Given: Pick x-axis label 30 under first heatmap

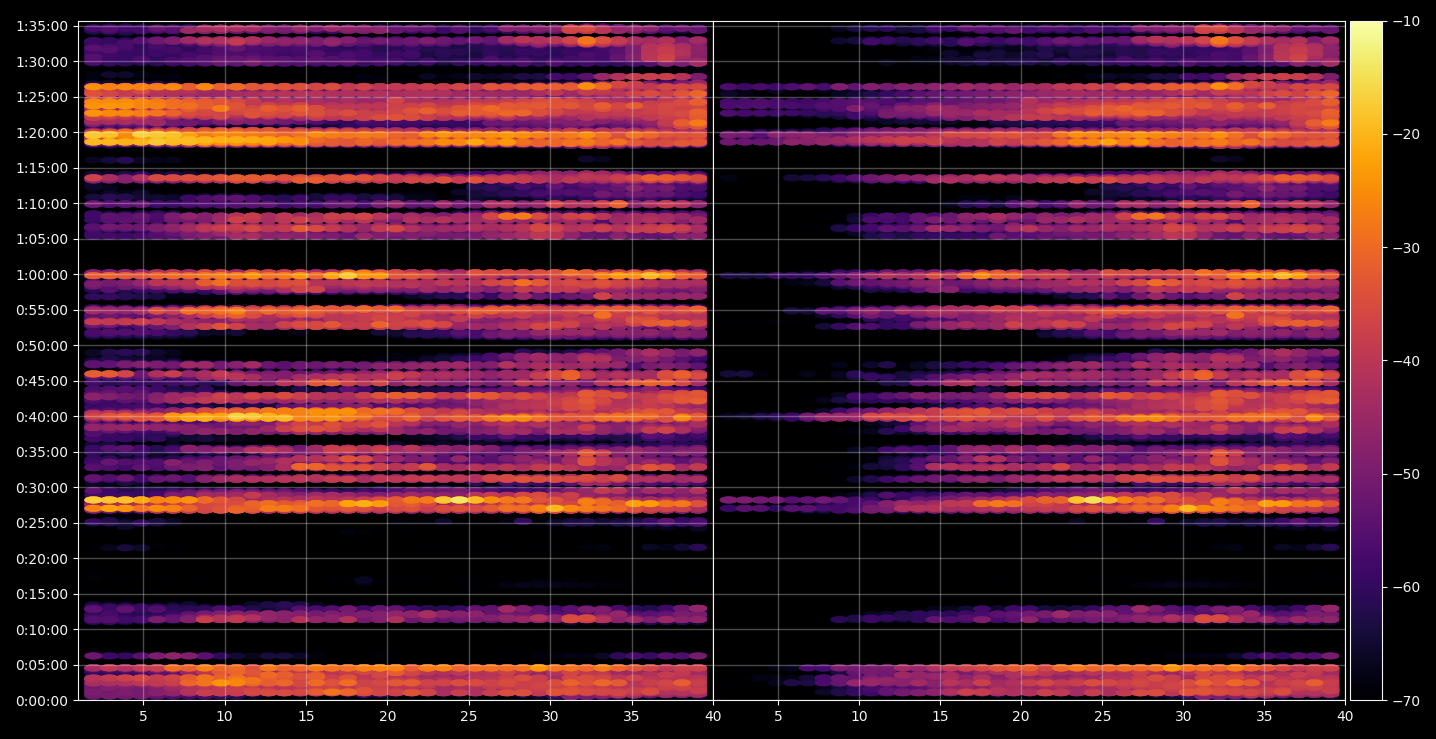Looking at the screenshot, I should (x=550, y=716).
